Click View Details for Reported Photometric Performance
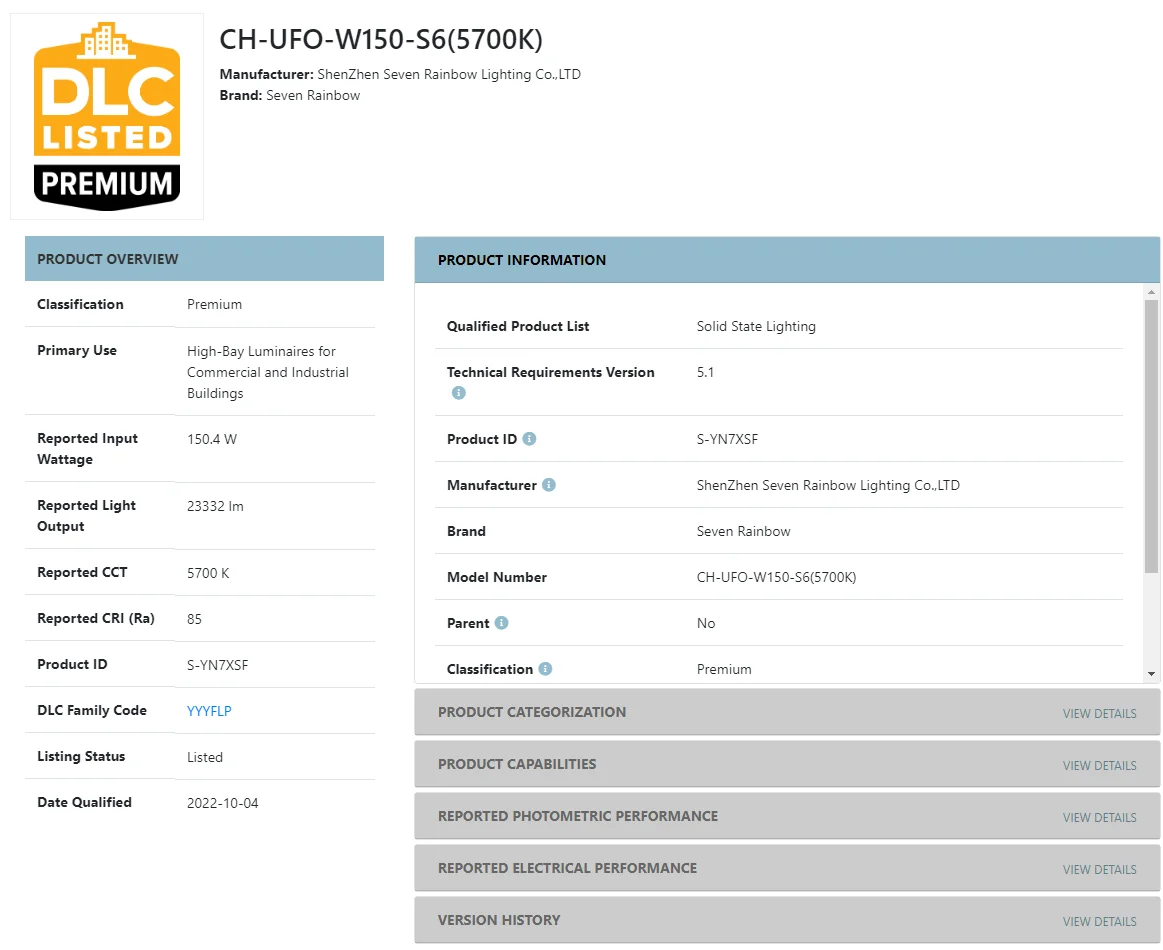The image size is (1163, 950). (x=1099, y=817)
